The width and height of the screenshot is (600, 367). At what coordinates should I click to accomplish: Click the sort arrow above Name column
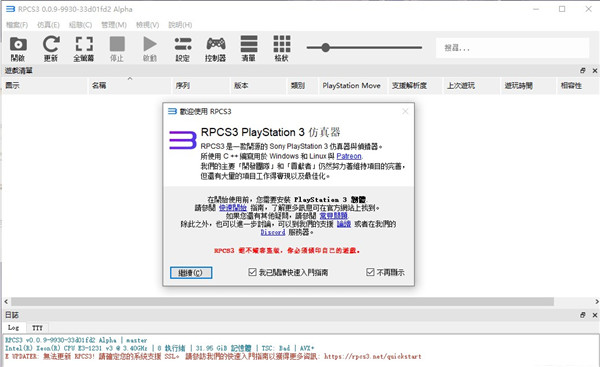130,78
